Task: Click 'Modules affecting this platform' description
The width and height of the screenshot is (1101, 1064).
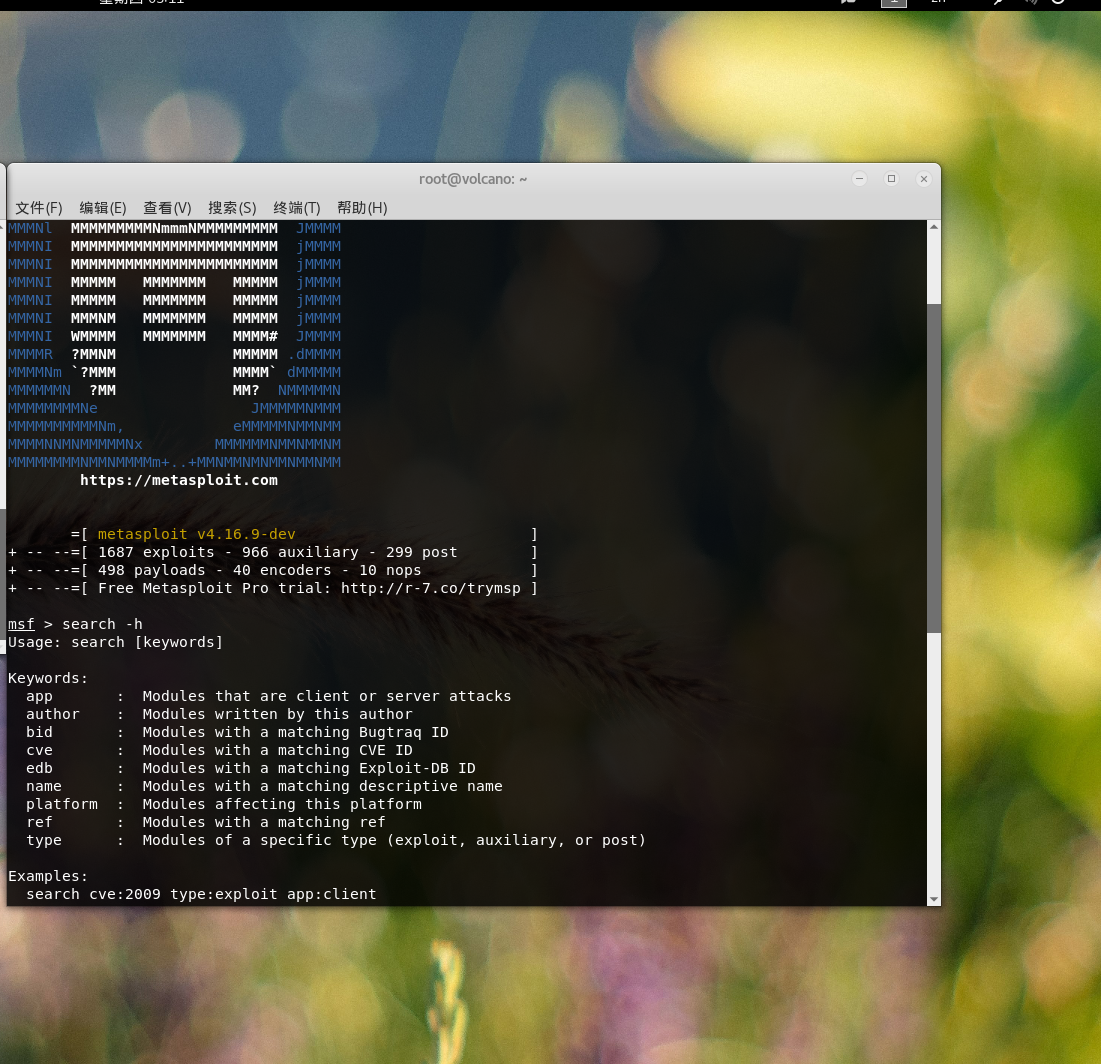Action: pos(282,804)
